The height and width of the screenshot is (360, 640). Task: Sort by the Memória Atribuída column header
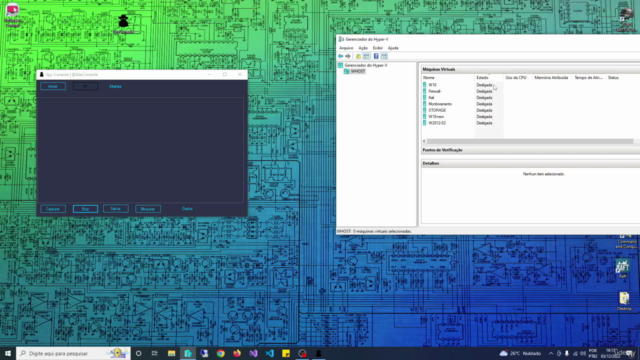(x=552, y=78)
